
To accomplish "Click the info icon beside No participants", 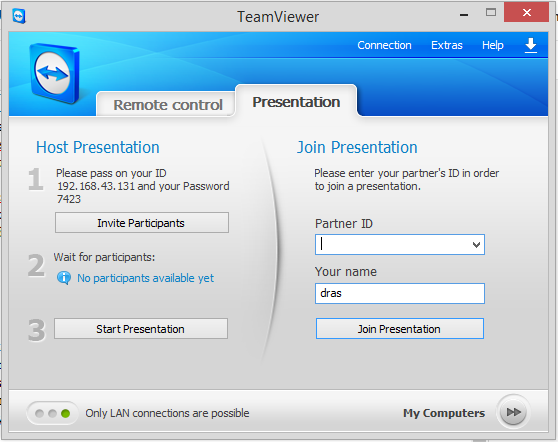I will [64, 278].
